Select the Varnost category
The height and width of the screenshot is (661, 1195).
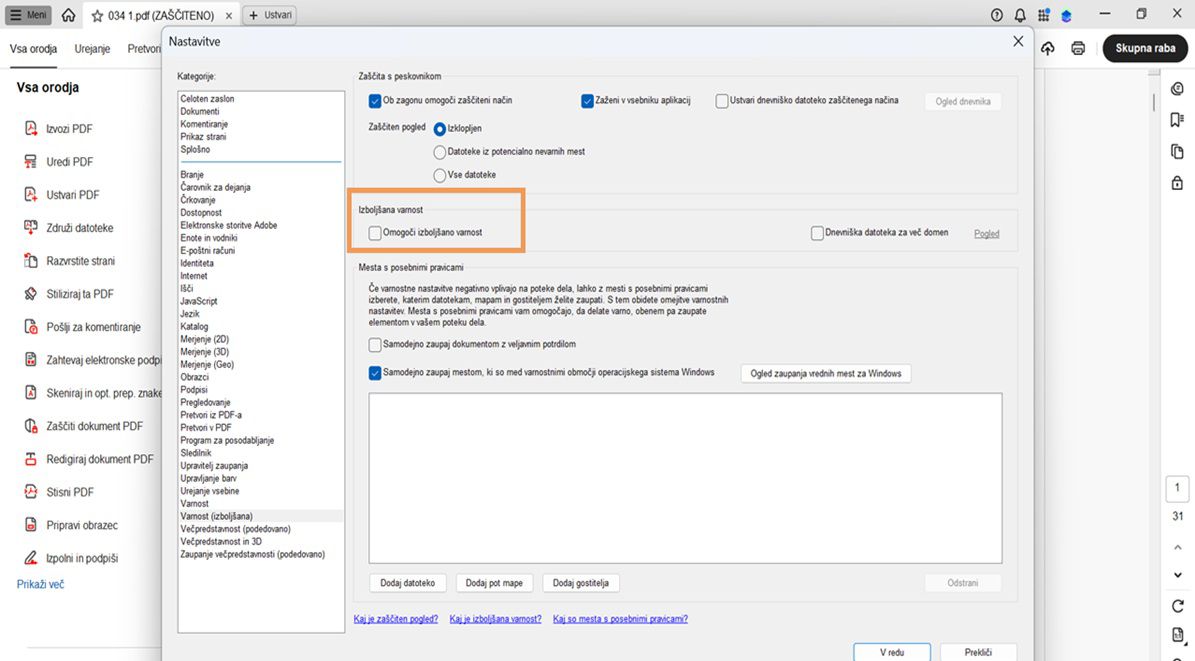tap(194, 503)
